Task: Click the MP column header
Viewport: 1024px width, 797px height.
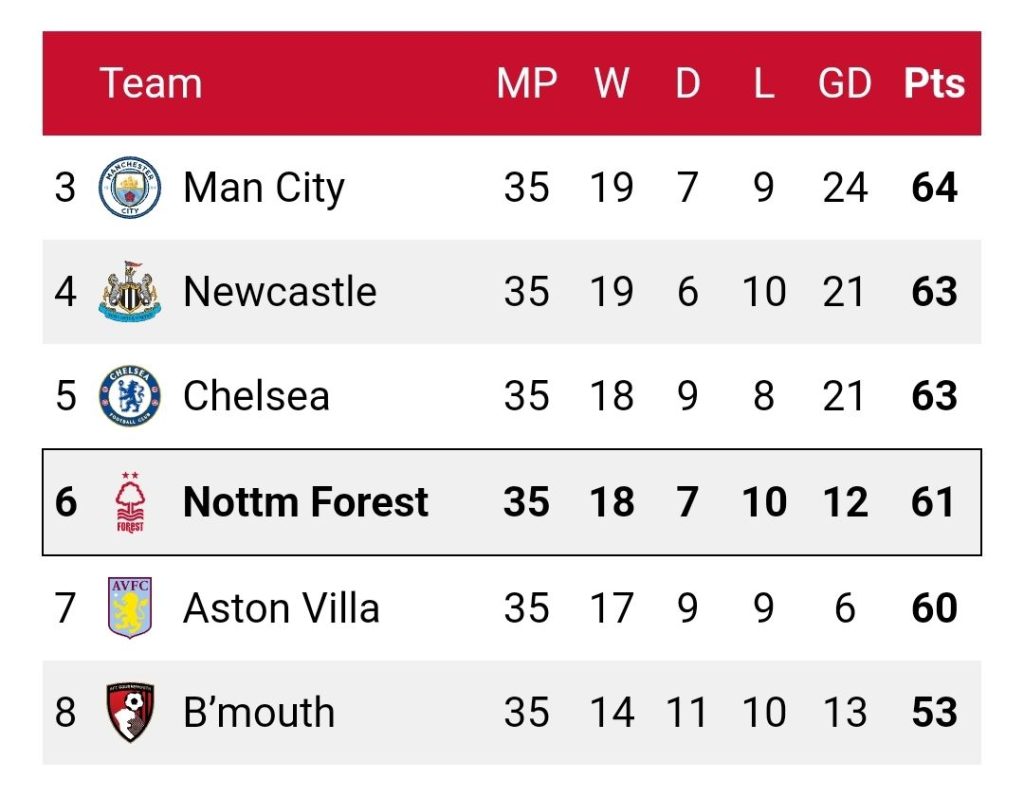Action: pyautogui.click(x=526, y=84)
